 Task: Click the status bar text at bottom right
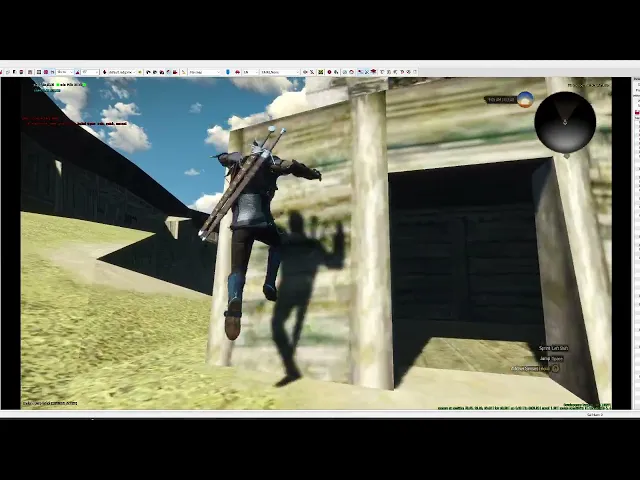pos(595,415)
